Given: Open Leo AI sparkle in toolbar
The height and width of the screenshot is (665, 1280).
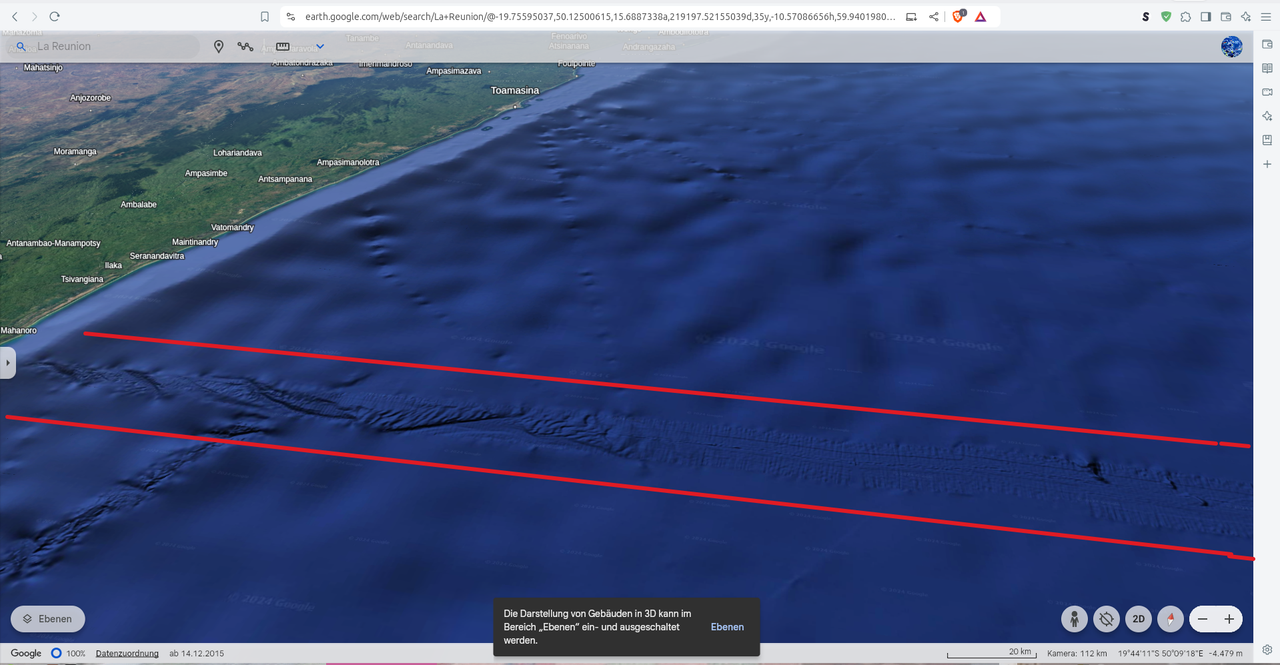Looking at the screenshot, I should (x=1246, y=17).
